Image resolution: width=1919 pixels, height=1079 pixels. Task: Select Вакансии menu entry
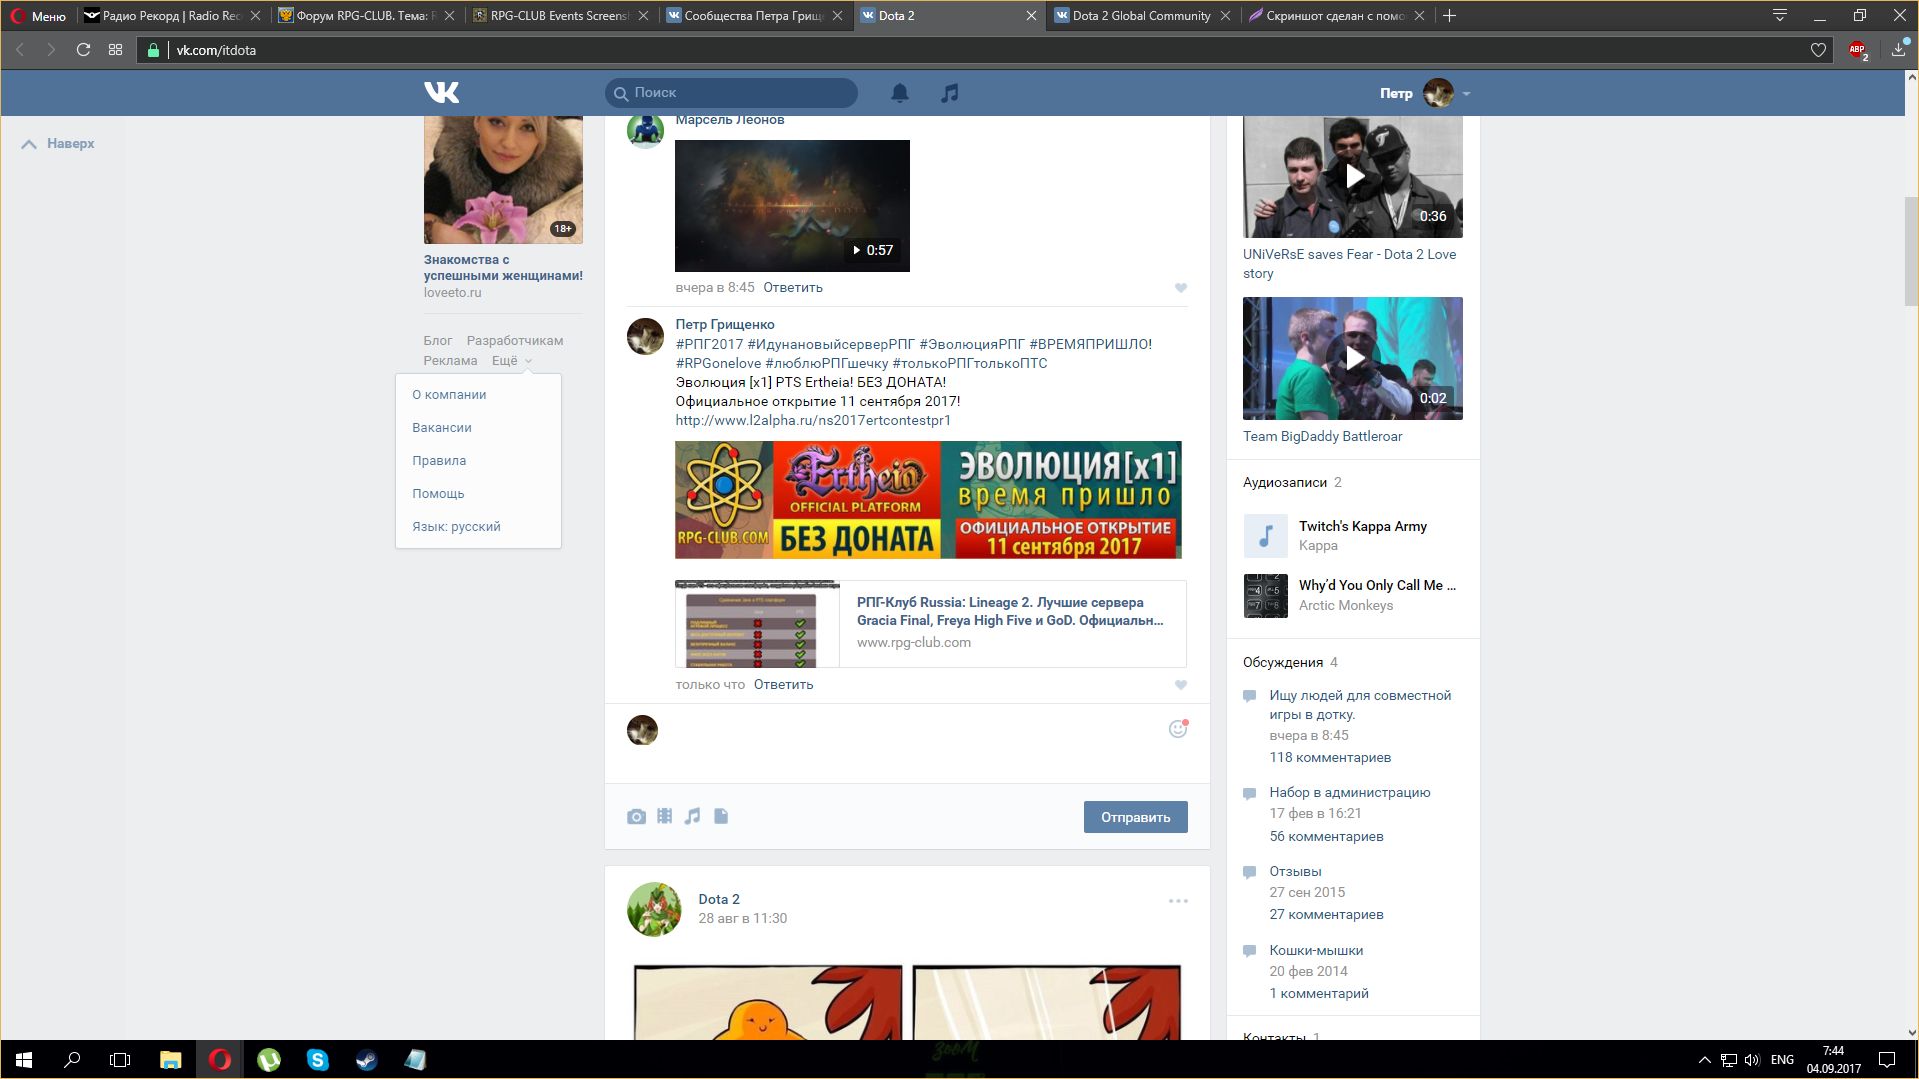click(442, 428)
